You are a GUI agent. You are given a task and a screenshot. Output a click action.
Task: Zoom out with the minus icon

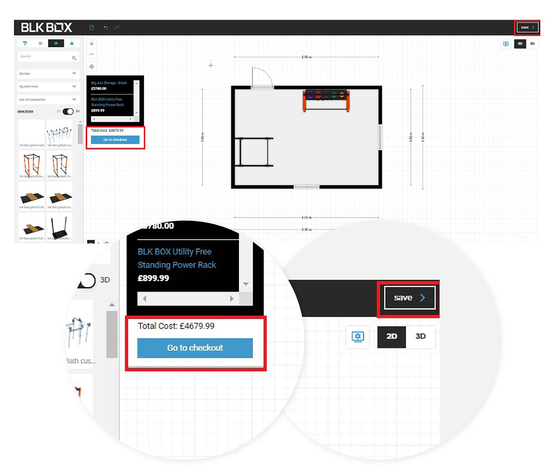[x=92, y=54]
